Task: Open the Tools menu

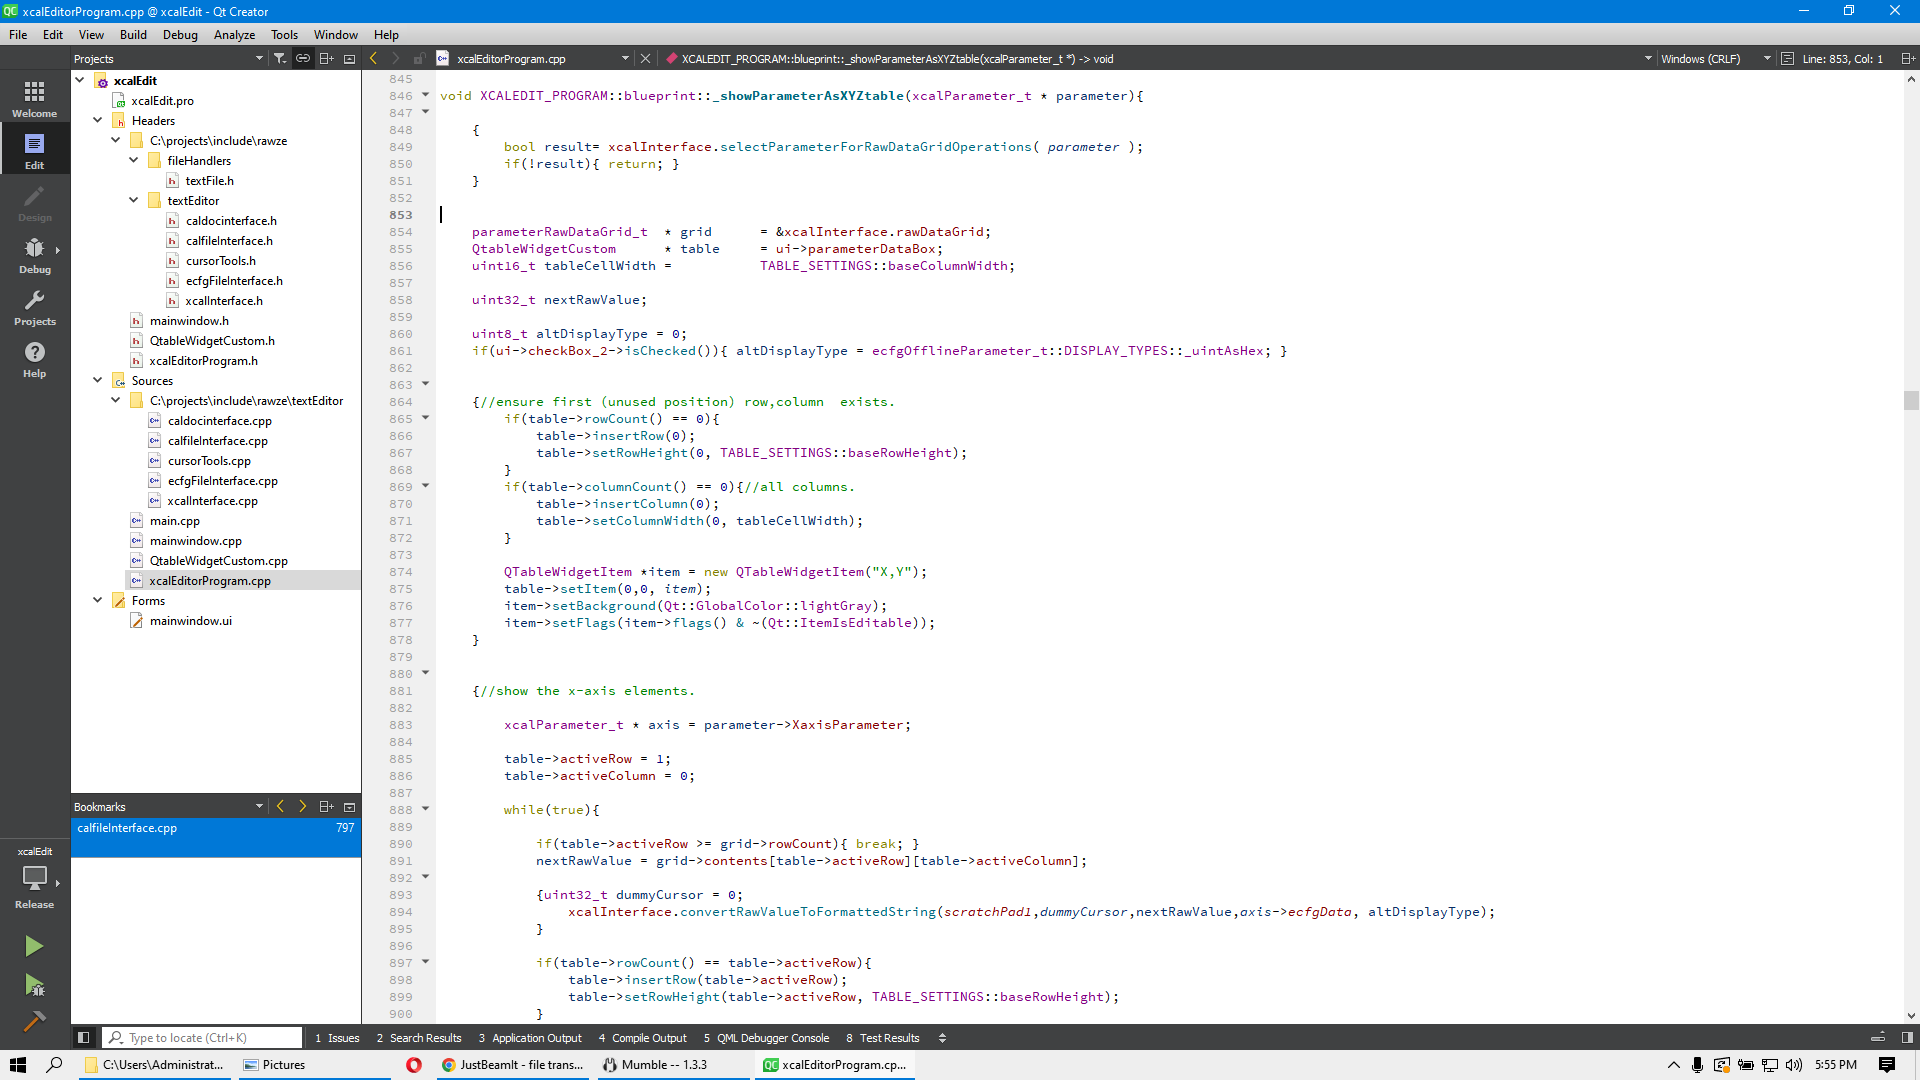Action: (x=284, y=34)
